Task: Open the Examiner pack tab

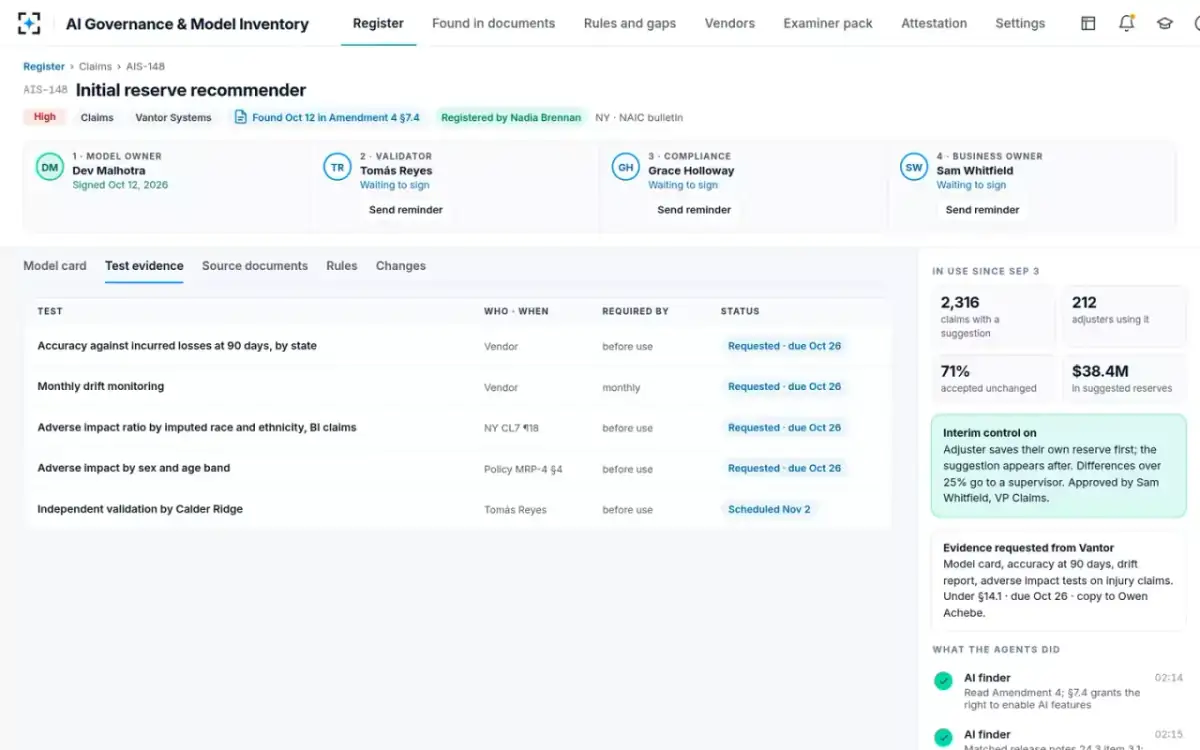Action: [x=828, y=23]
